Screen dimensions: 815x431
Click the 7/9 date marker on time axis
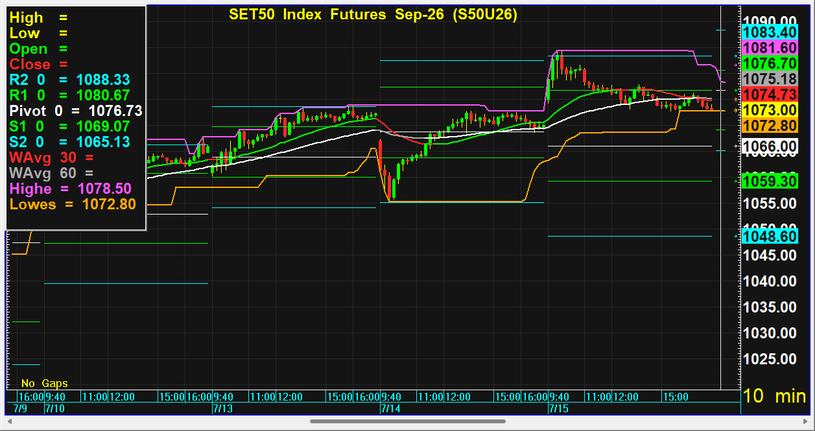(20, 409)
